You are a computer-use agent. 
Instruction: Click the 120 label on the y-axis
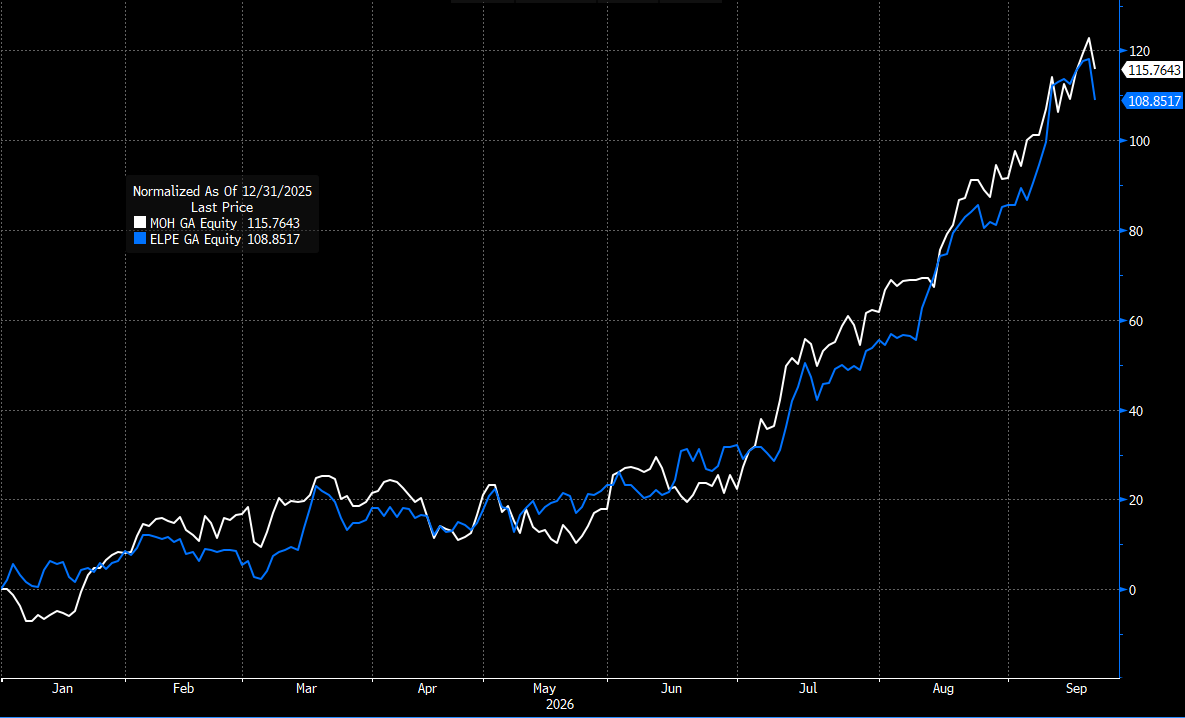pyautogui.click(x=1139, y=51)
